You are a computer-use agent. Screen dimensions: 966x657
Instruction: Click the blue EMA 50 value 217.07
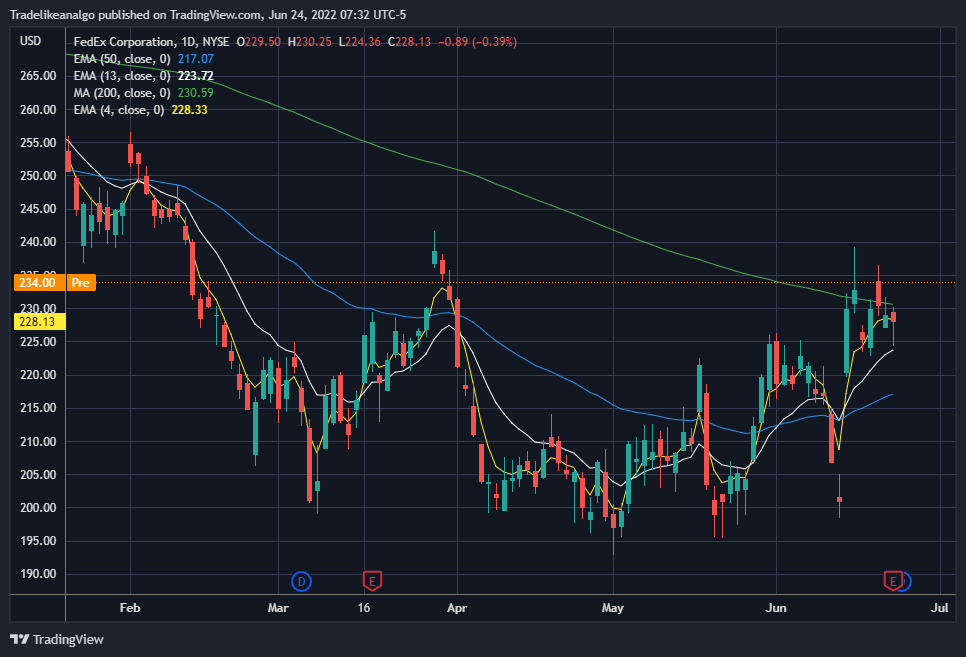[196, 59]
